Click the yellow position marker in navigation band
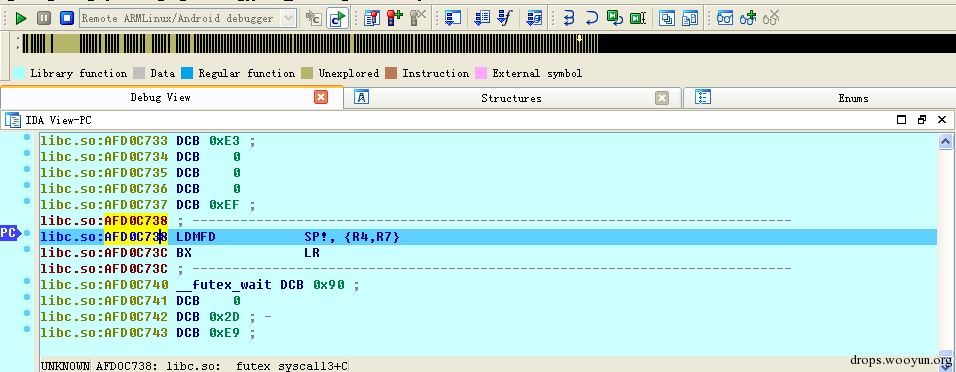Viewport: 956px width, 372px height. (x=579, y=38)
